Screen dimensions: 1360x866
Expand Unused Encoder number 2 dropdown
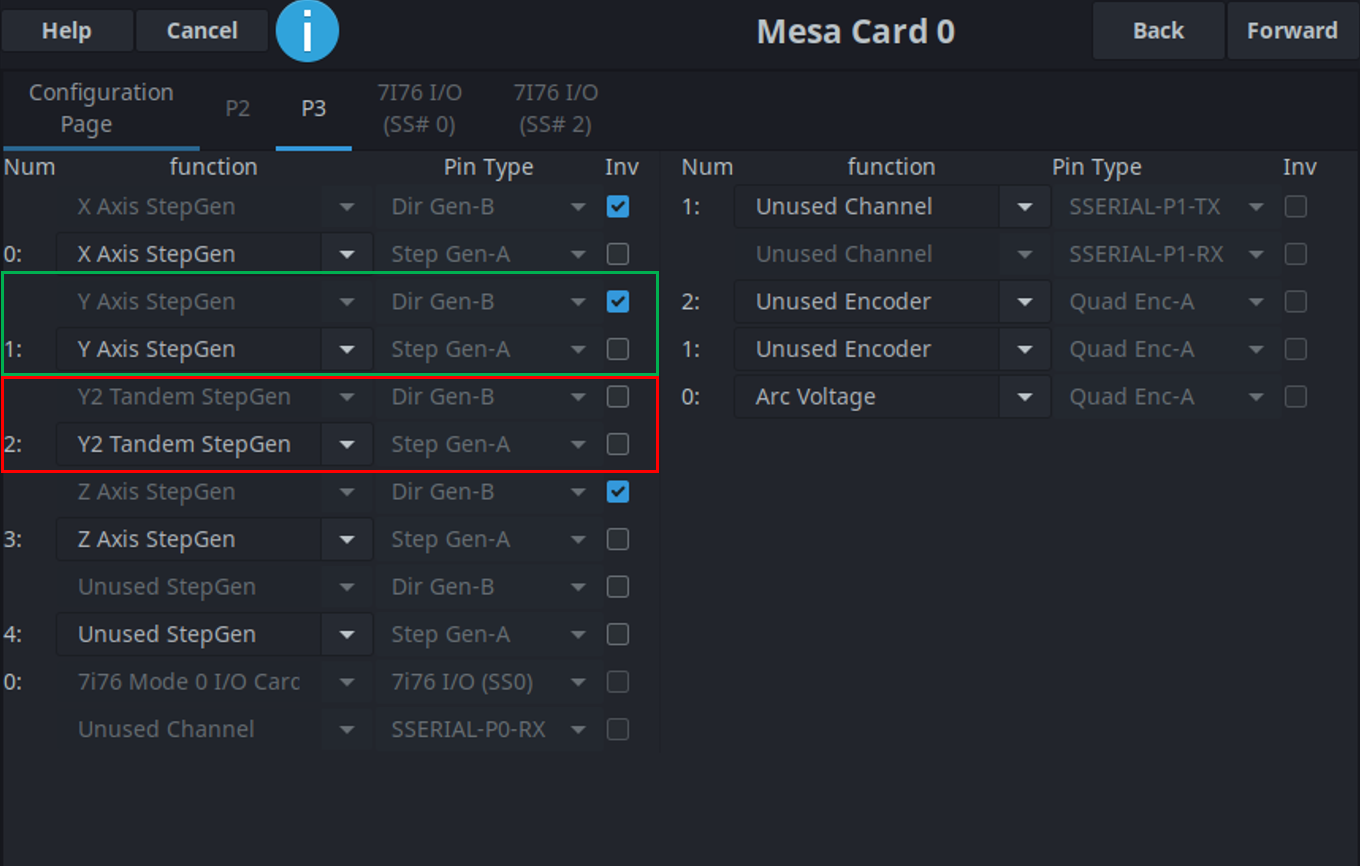892,302
